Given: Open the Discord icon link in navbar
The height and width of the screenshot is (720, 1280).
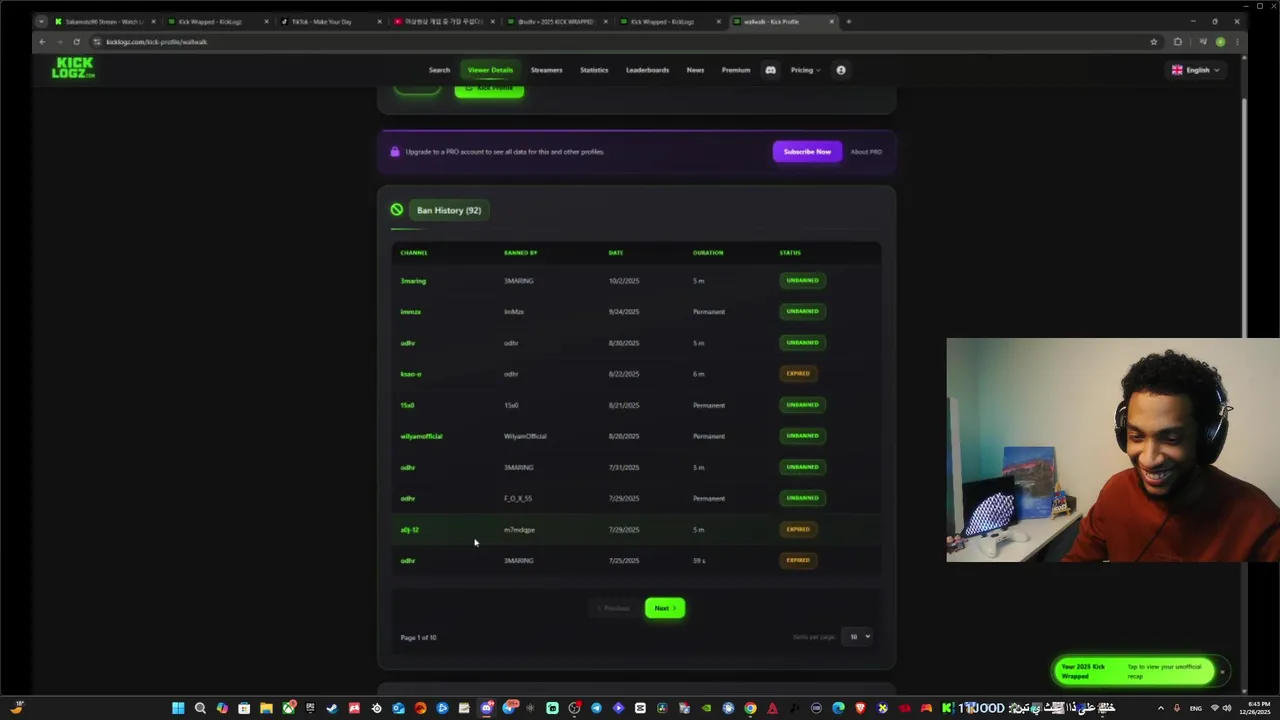Looking at the screenshot, I should (770, 70).
